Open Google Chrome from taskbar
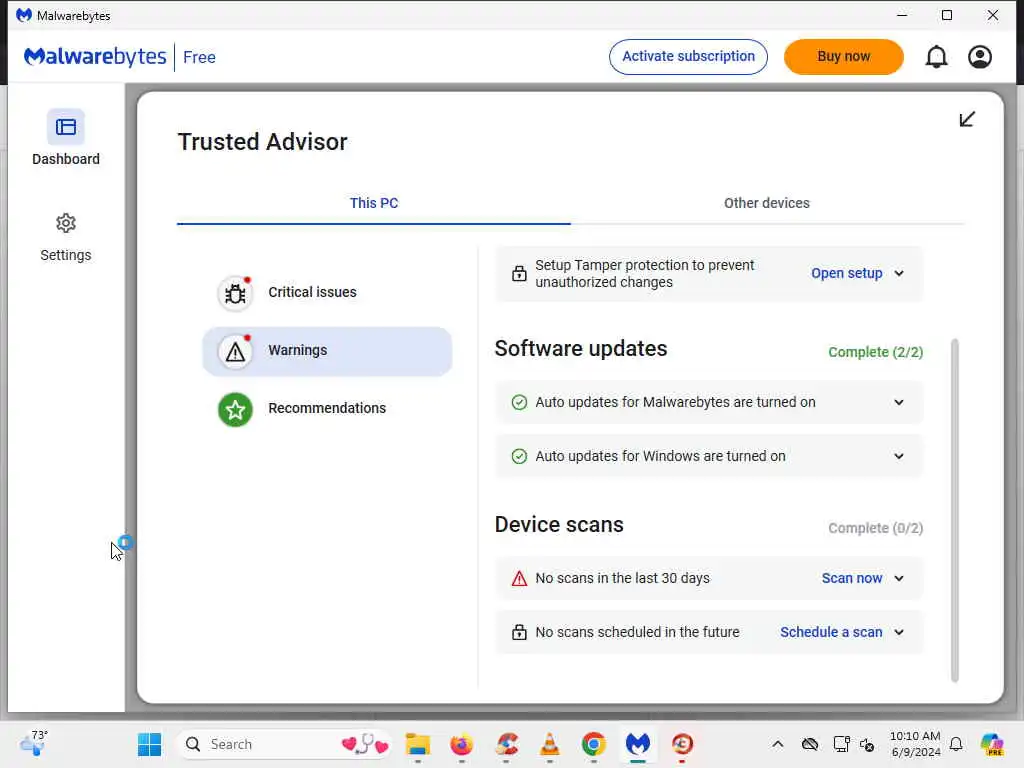The height and width of the screenshot is (768, 1024). click(594, 744)
